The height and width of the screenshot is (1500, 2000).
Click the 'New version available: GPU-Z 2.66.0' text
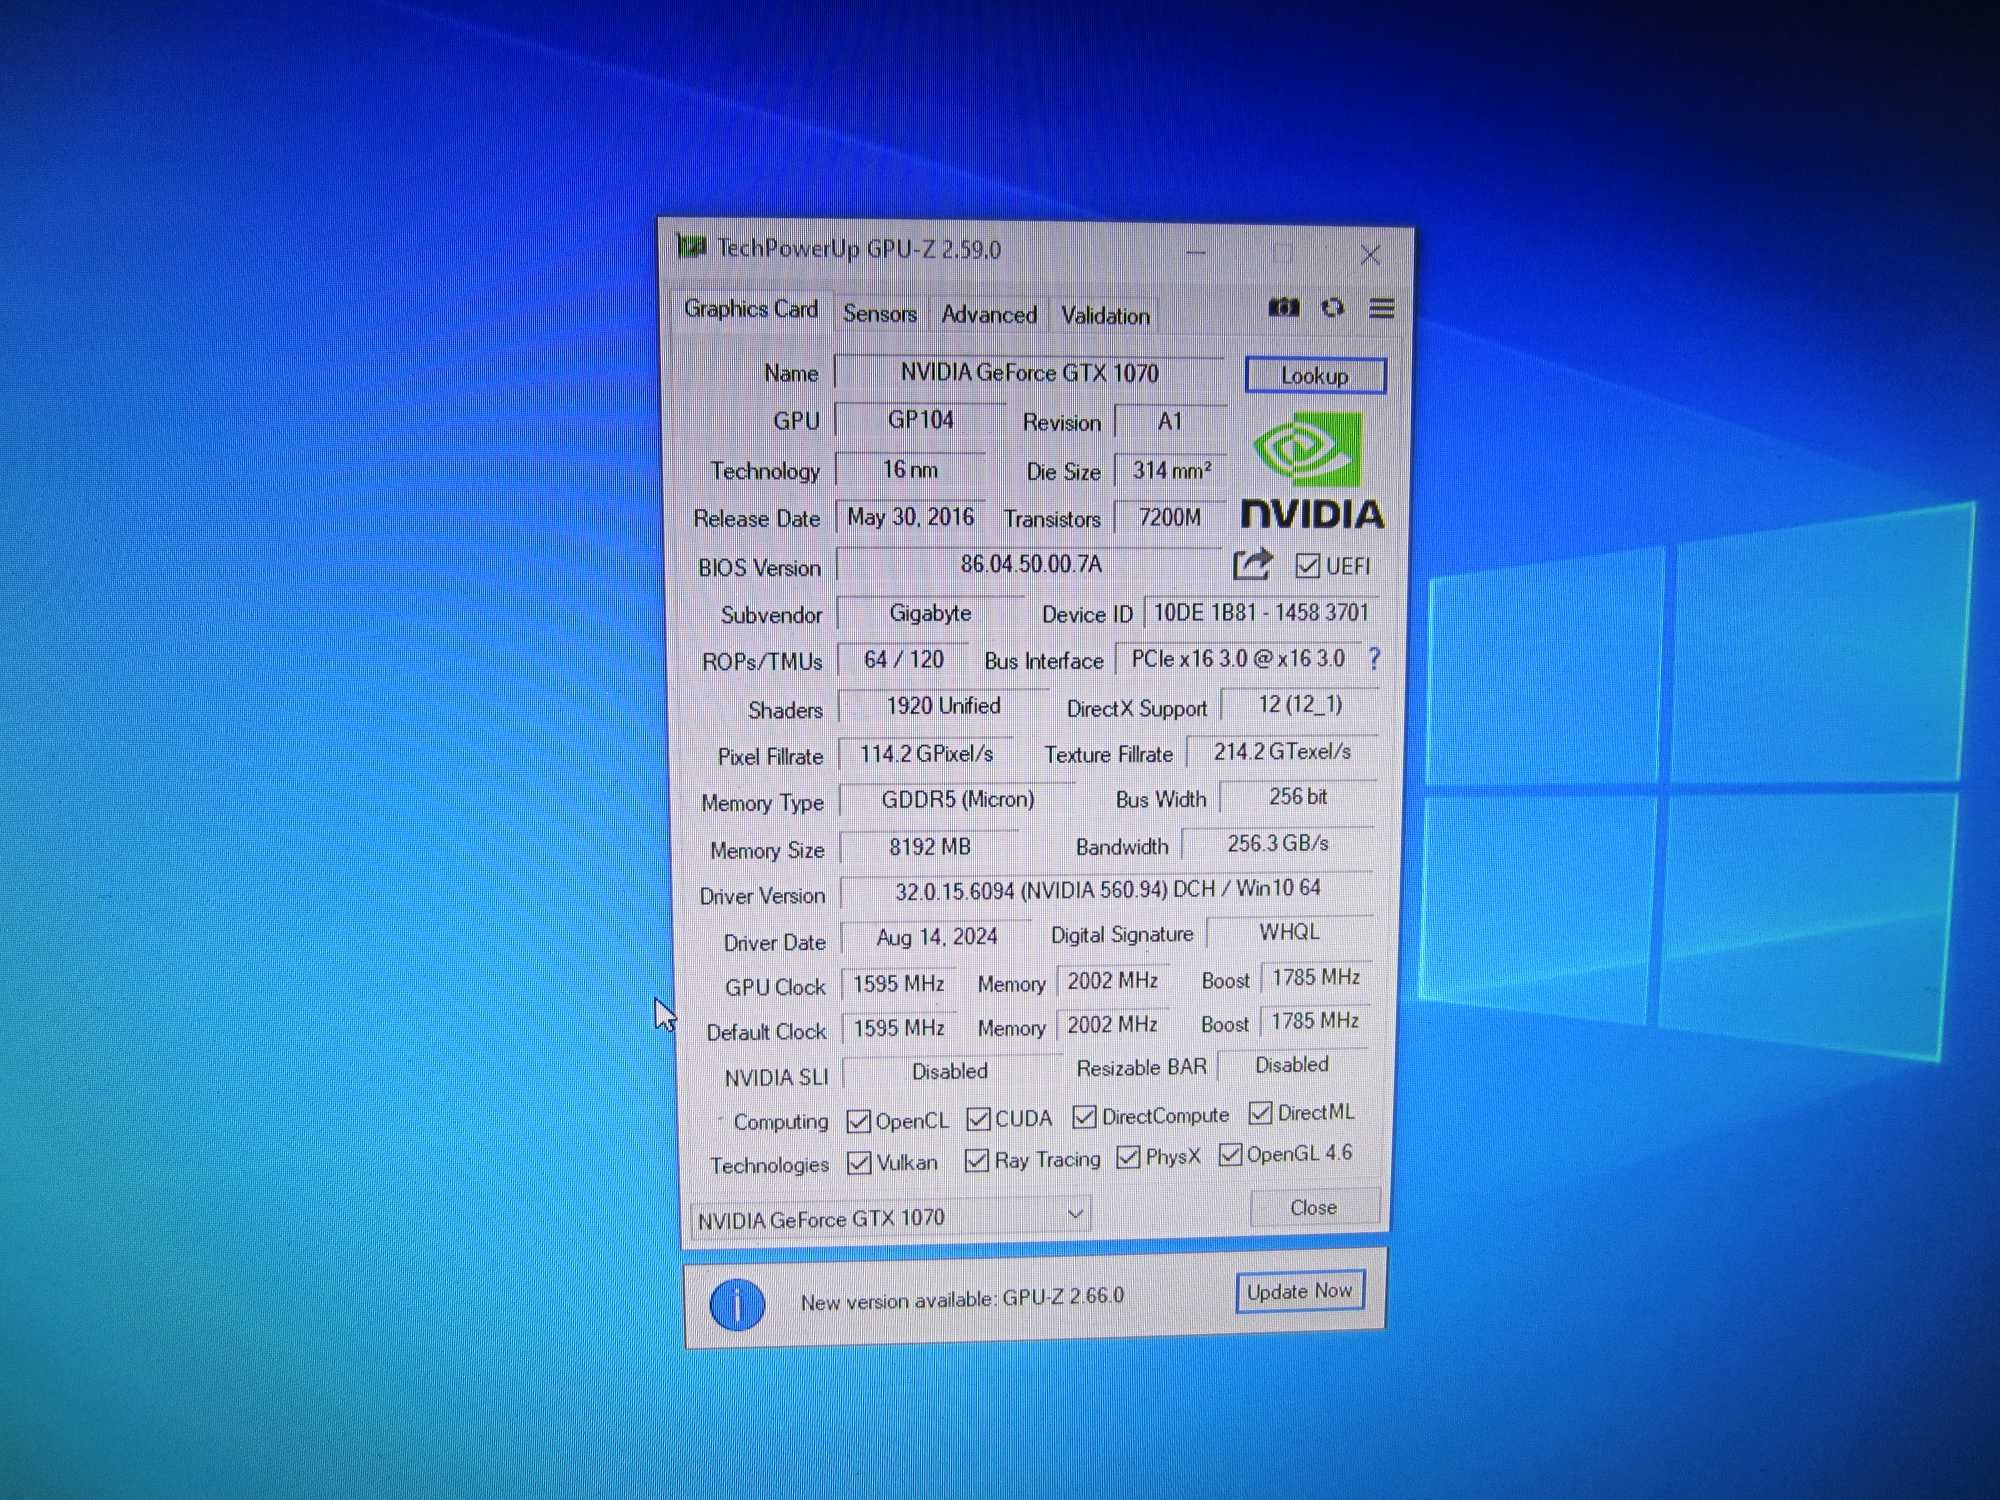962,1299
